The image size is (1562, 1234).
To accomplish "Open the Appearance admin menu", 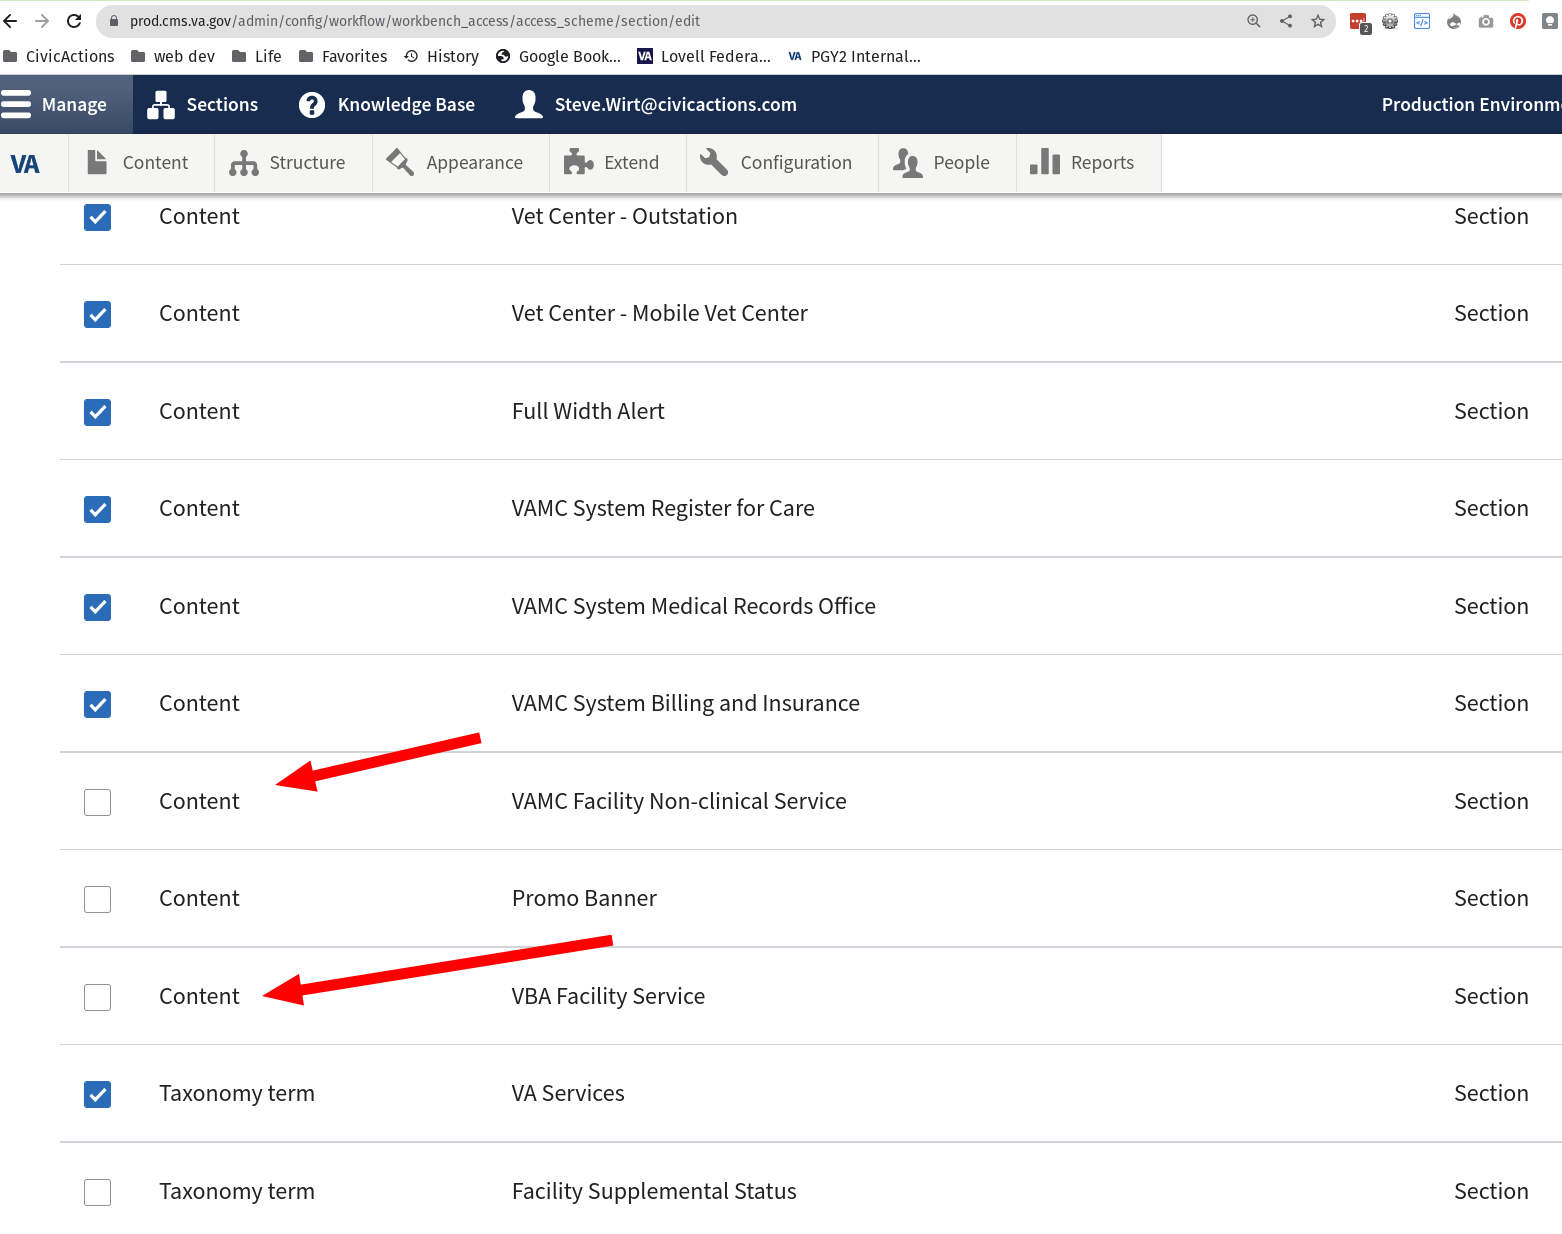I will point(460,162).
